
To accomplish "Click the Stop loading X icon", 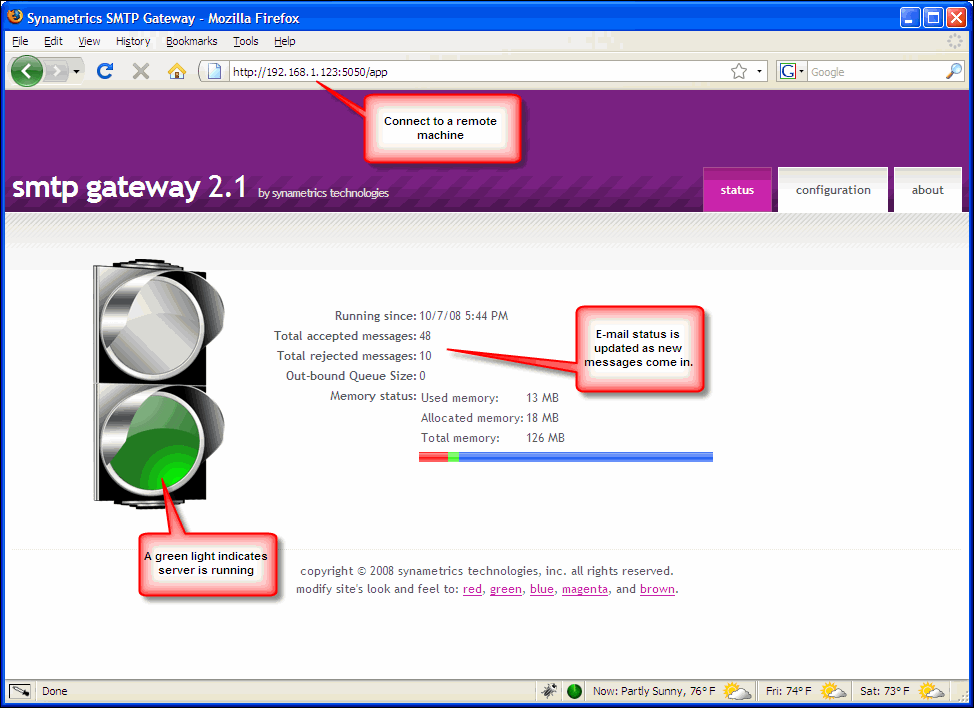I will pyautogui.click(x=141, y=71).
